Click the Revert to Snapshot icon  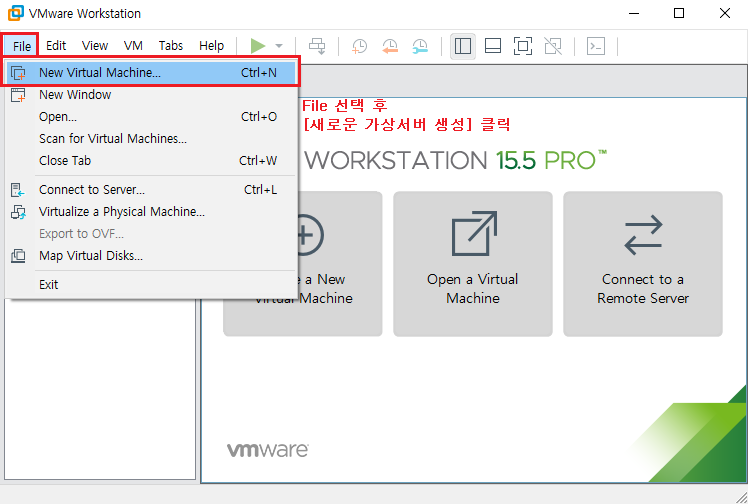click(390, 46)
